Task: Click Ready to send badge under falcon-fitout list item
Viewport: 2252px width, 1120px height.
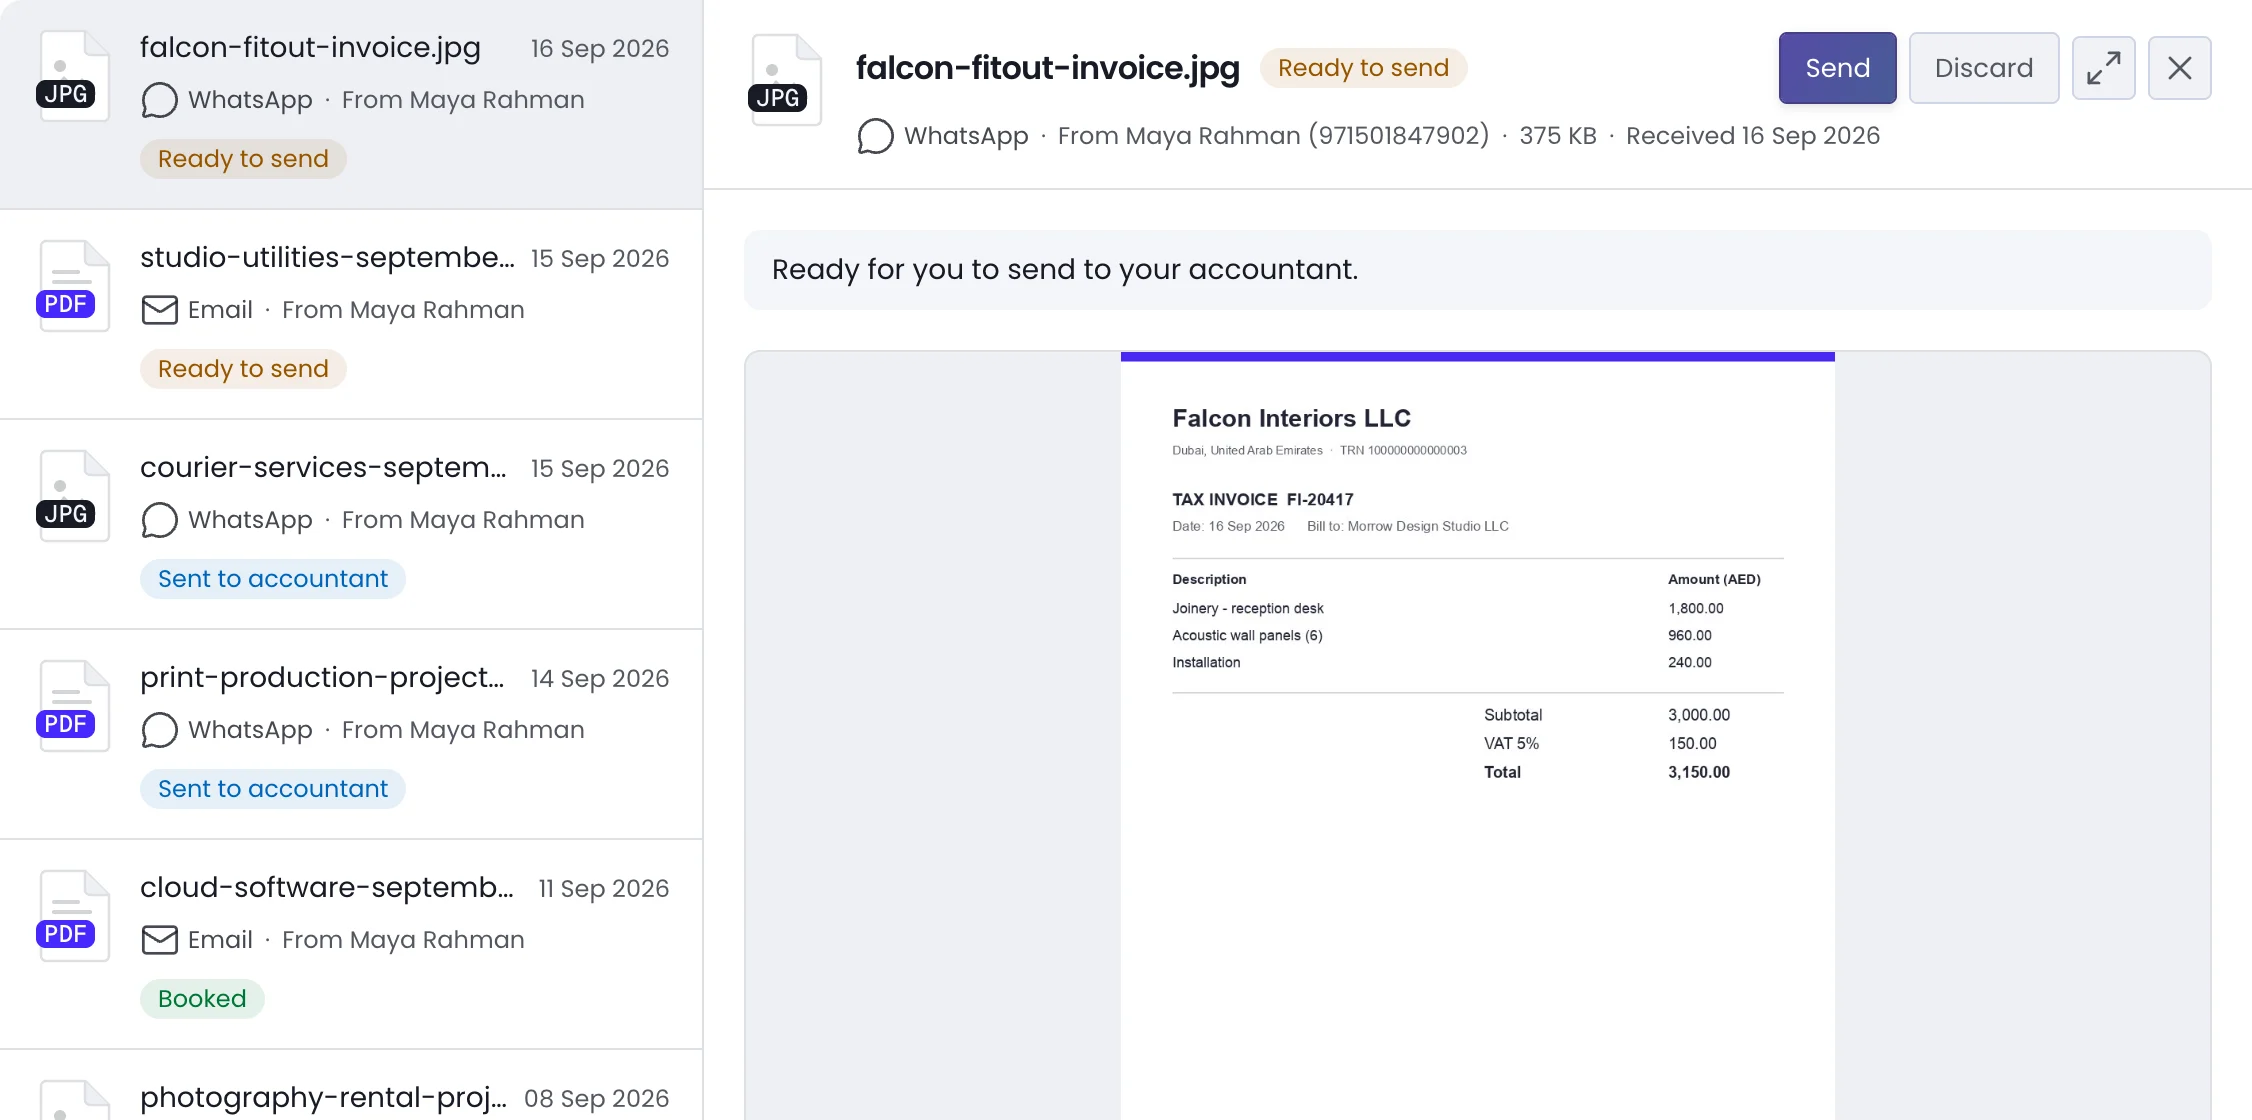Action: pos(243,159)
